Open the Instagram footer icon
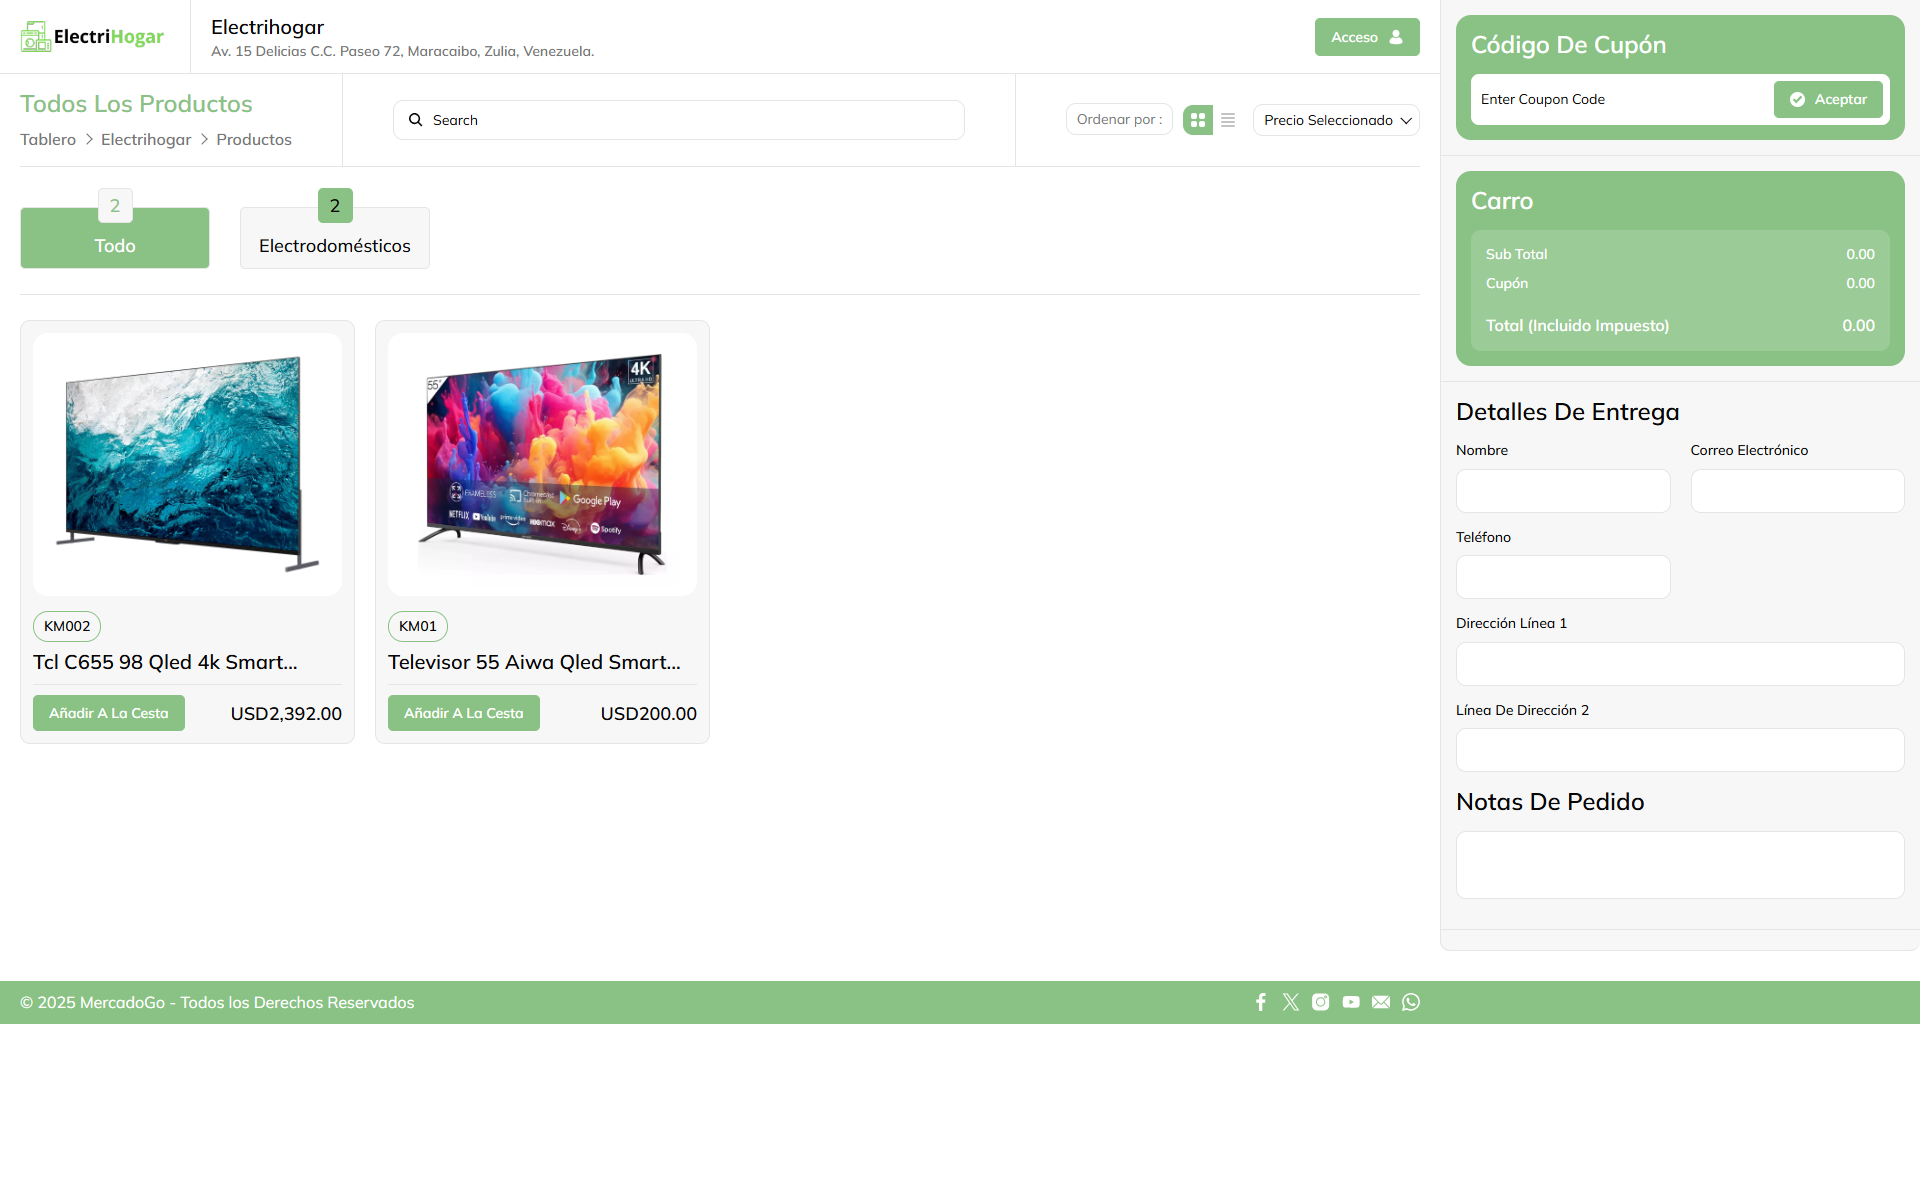 point(1321,1002)
